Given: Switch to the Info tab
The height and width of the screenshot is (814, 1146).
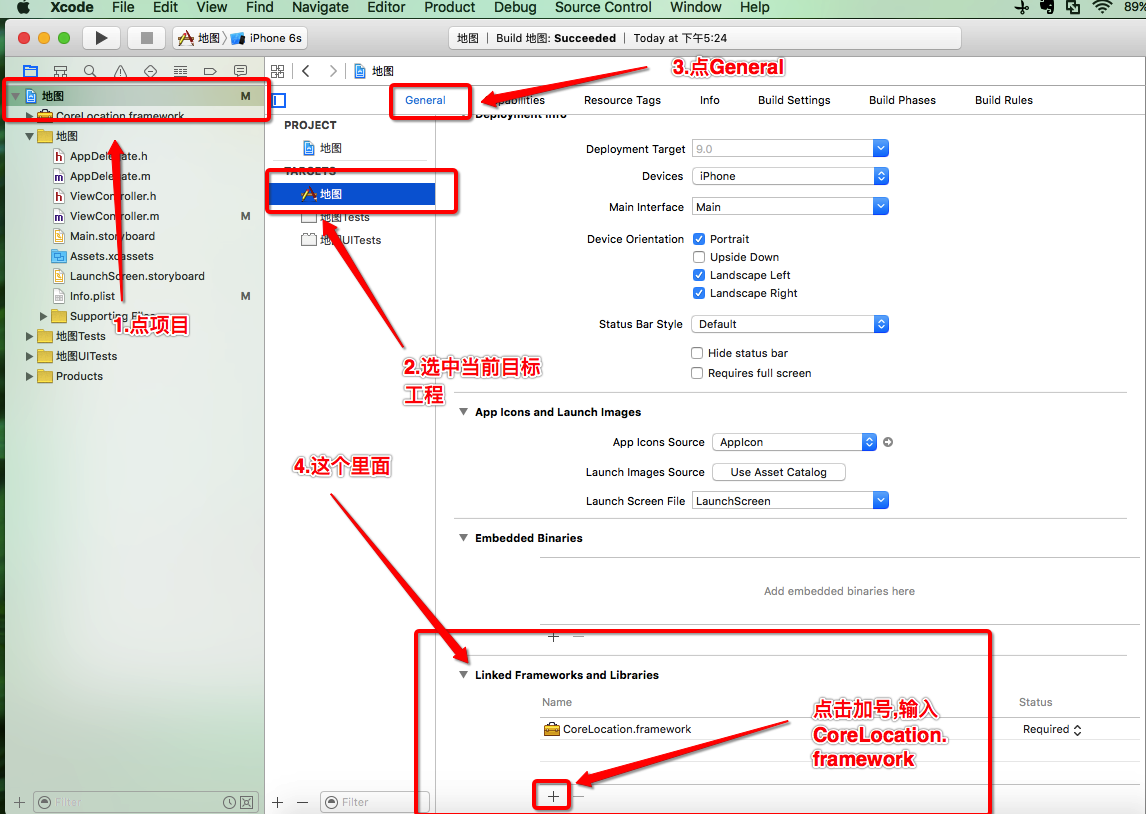Looking at the screenshot, I should point(710,100).
